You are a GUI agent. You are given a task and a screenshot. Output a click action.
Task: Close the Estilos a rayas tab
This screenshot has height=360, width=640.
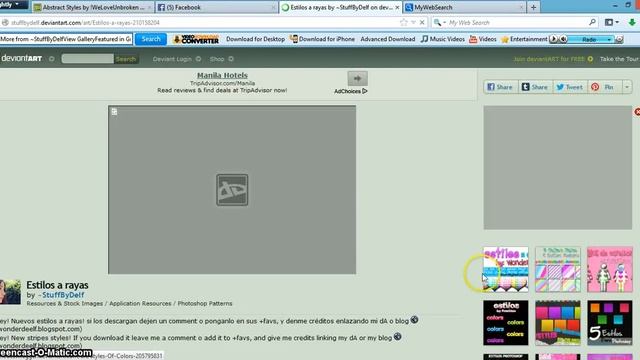coord(397,7)
